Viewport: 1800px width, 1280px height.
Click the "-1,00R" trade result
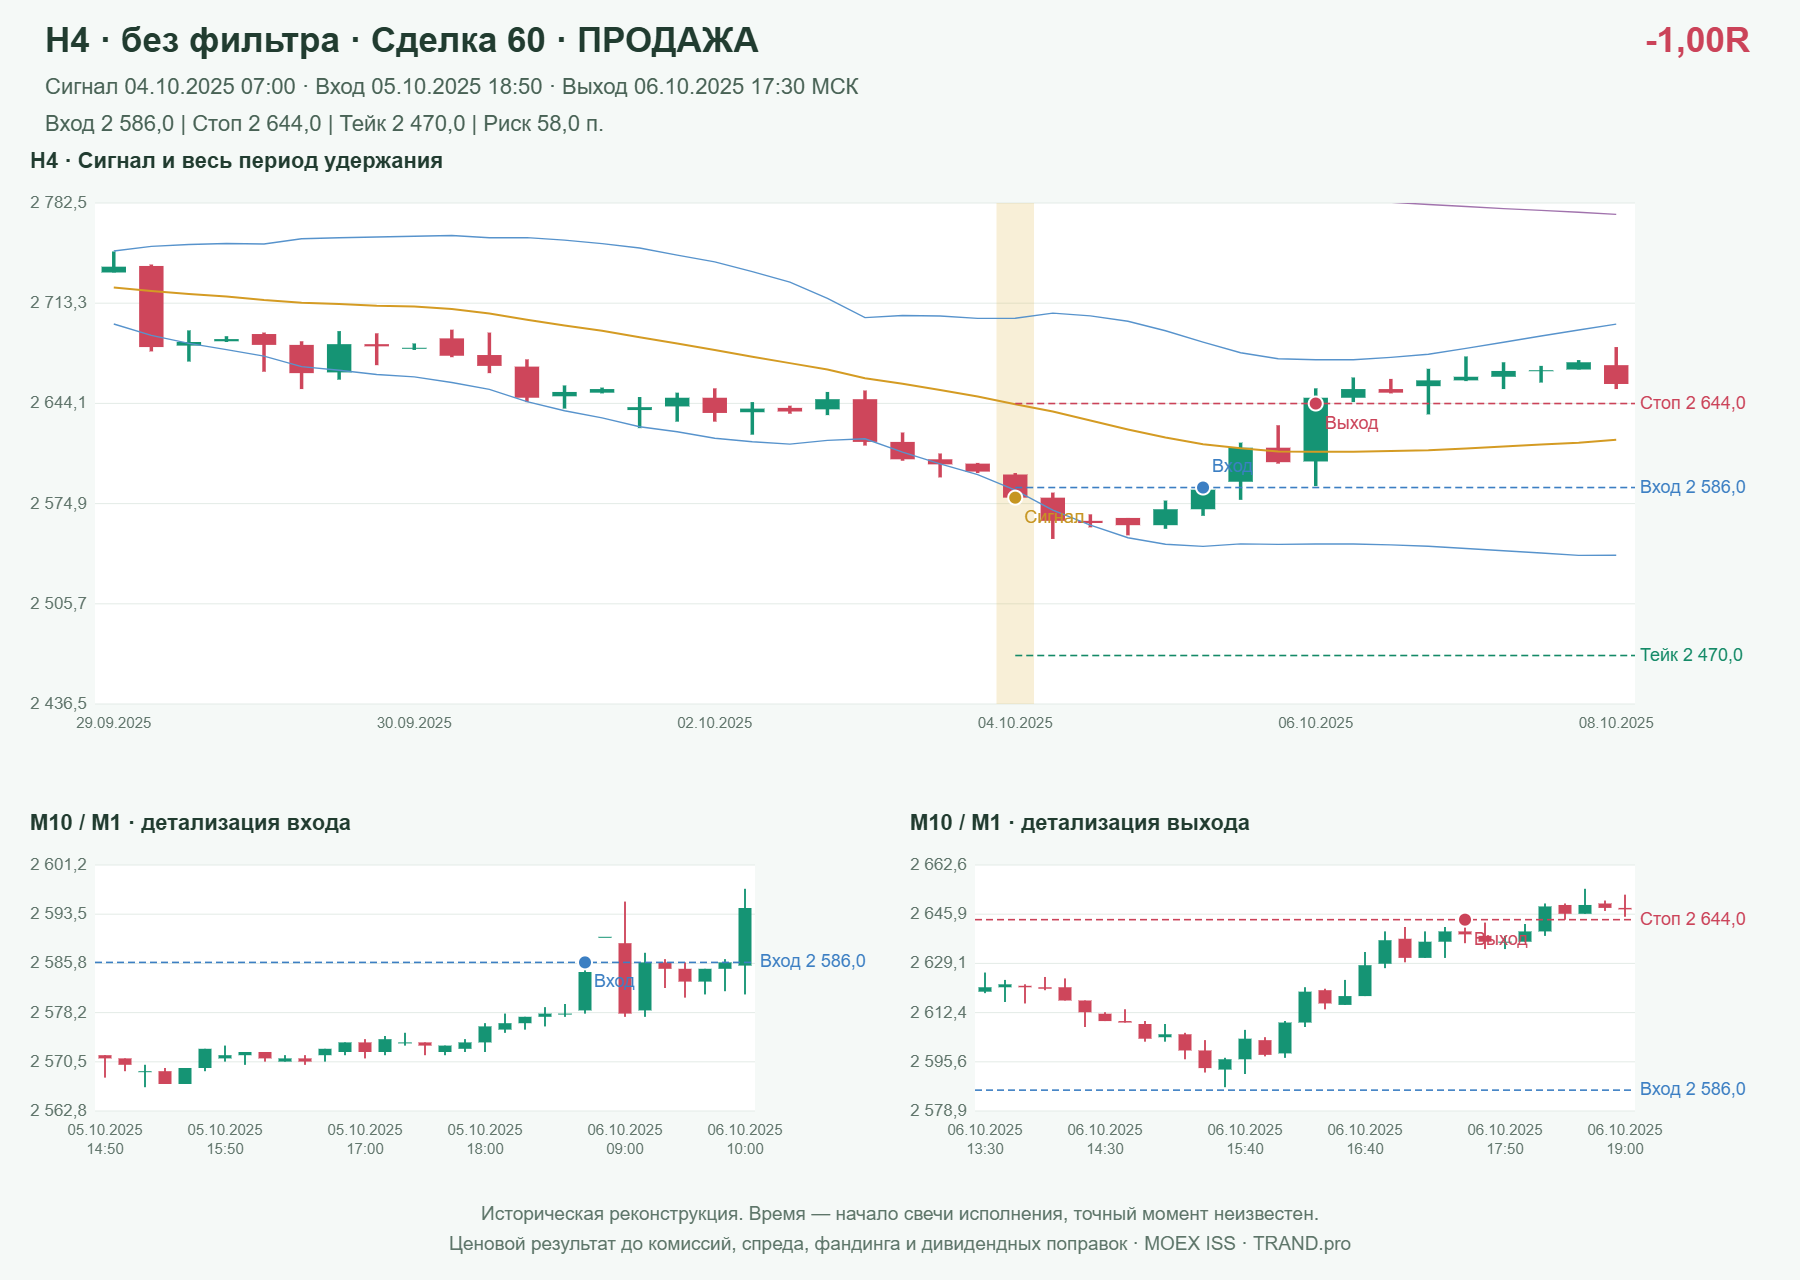[1697, 40]
